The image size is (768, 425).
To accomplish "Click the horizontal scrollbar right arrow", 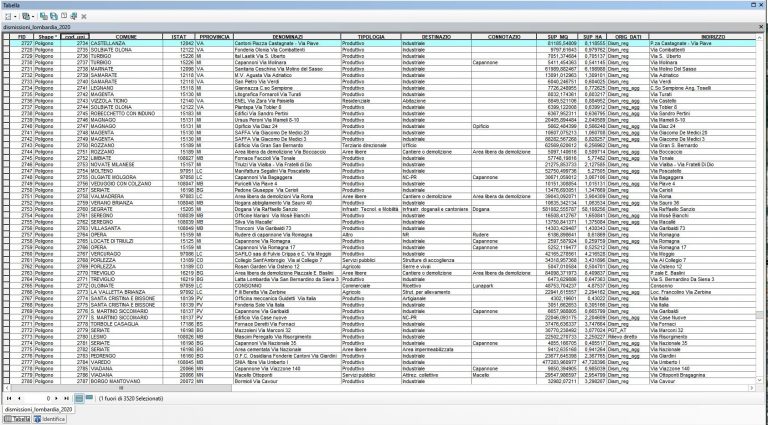I will (752, 388).
